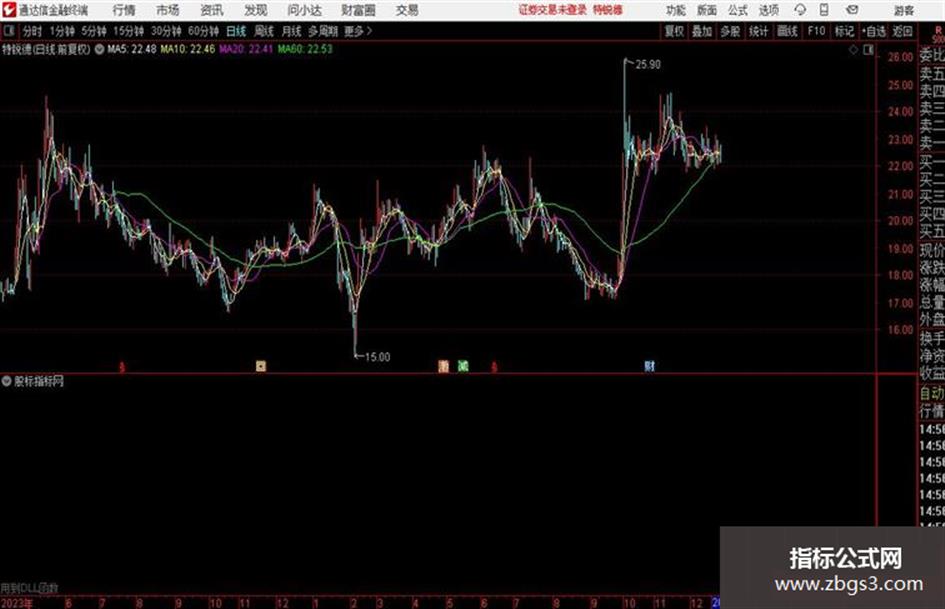Select the 周线 weekly period tab
The height and width of the screenshot is (609, 945).
pyautogui.click(x=264, y=31)
